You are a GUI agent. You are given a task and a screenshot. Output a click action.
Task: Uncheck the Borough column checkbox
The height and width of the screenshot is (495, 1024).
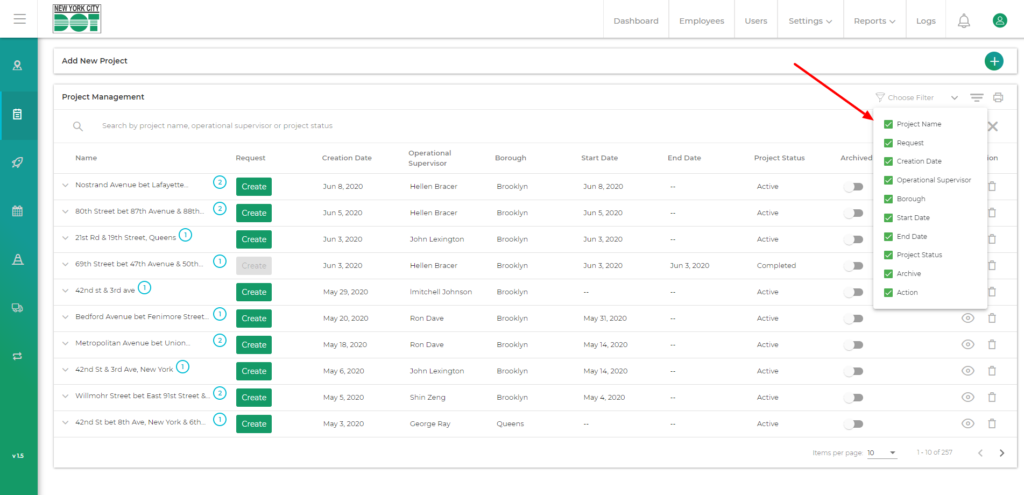tap(888, 199)
